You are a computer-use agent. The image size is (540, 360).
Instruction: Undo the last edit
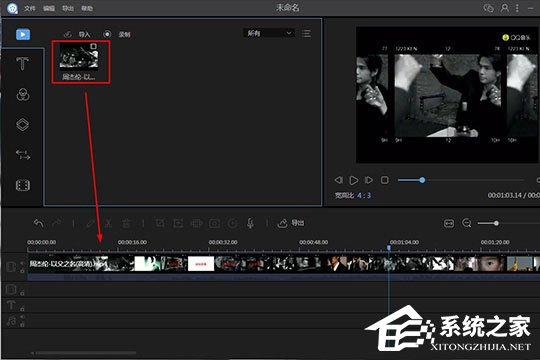tap(38, 223)
